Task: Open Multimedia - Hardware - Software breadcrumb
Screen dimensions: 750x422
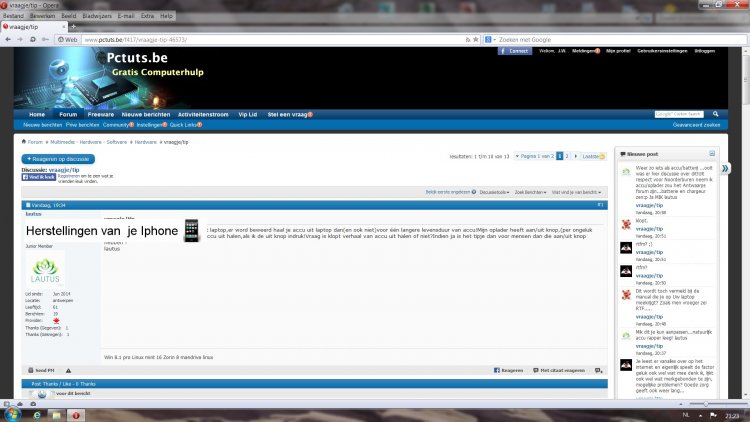Action: [x=88, y=142]
